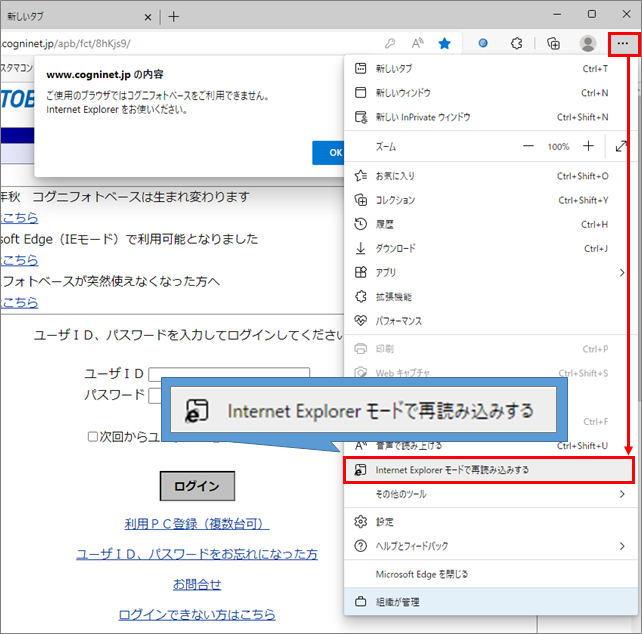This screenshot has width=642, height=634.
Task: Open the Edge settings and more menu
Action: [623, 43]
